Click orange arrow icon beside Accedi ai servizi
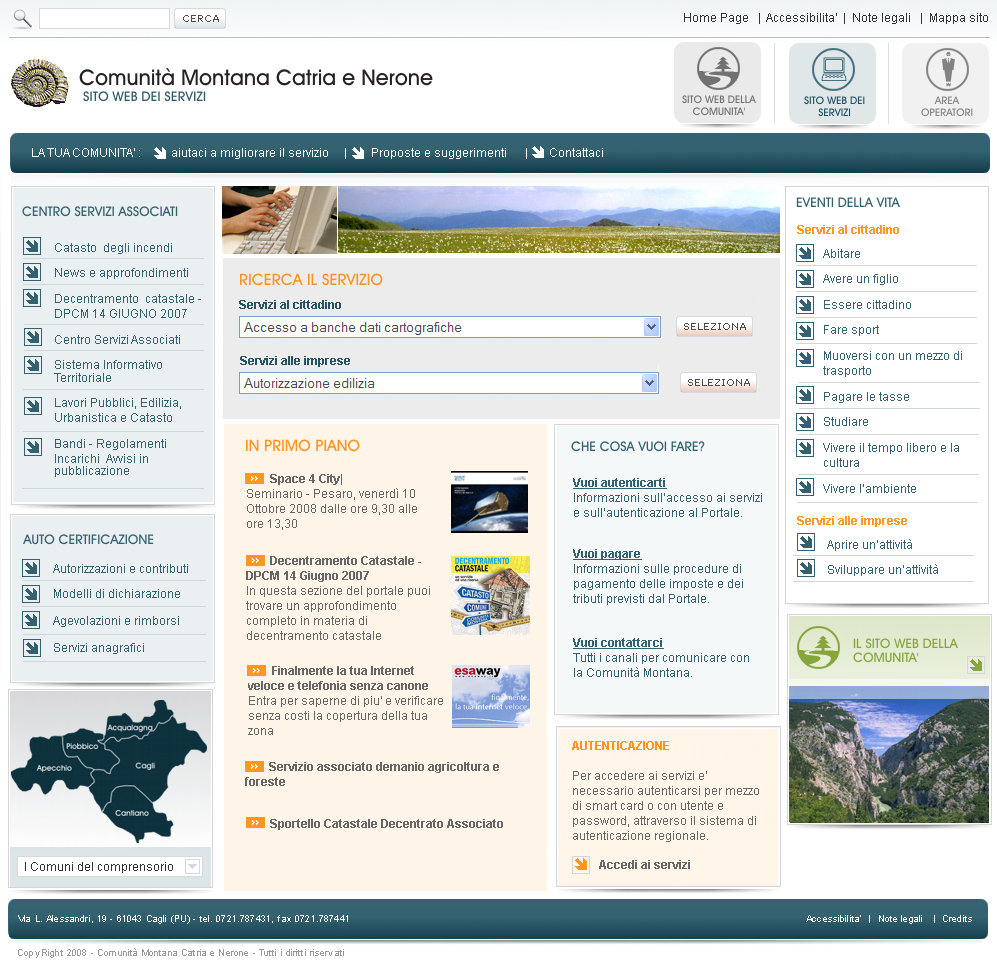Viewport: 997px width, 968px height. [581, 864]
